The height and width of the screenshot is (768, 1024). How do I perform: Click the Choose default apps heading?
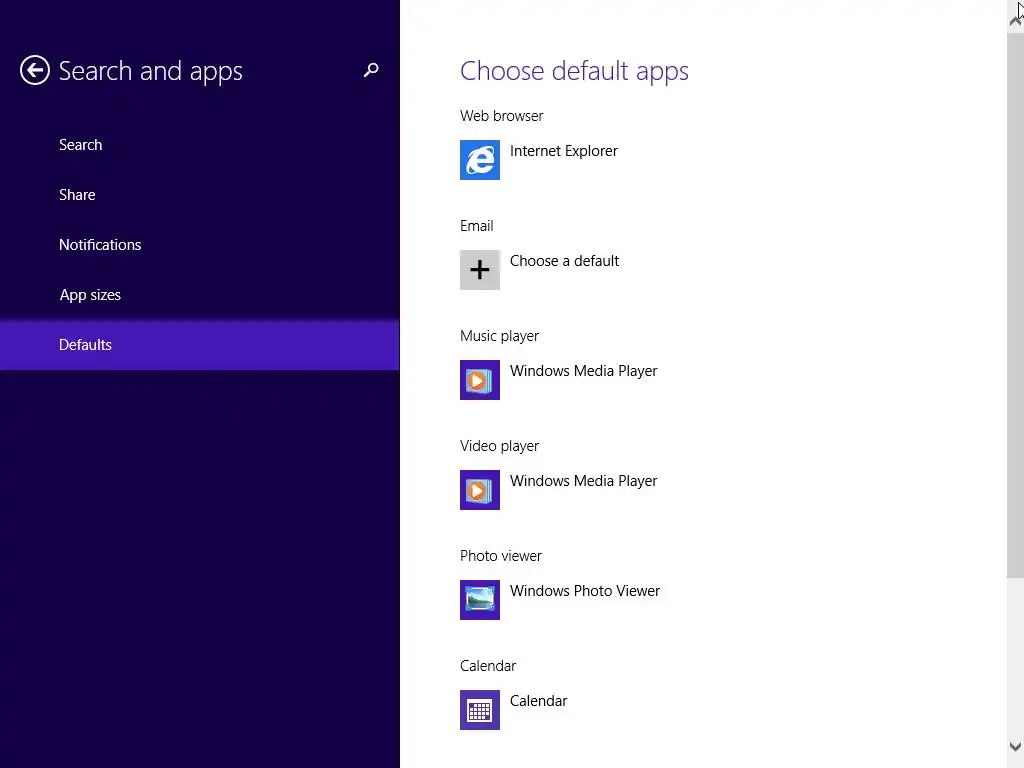(574, 71)
